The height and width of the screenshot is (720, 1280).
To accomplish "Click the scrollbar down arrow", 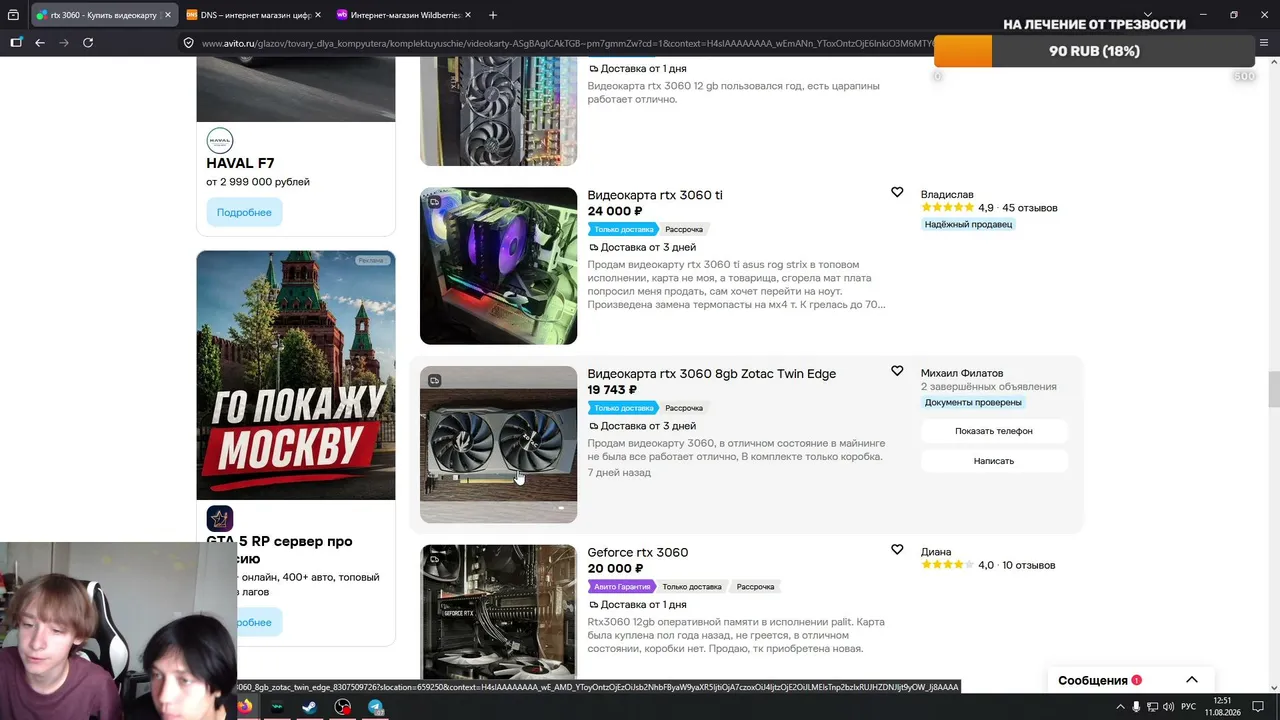I will tap(1273, 690).
